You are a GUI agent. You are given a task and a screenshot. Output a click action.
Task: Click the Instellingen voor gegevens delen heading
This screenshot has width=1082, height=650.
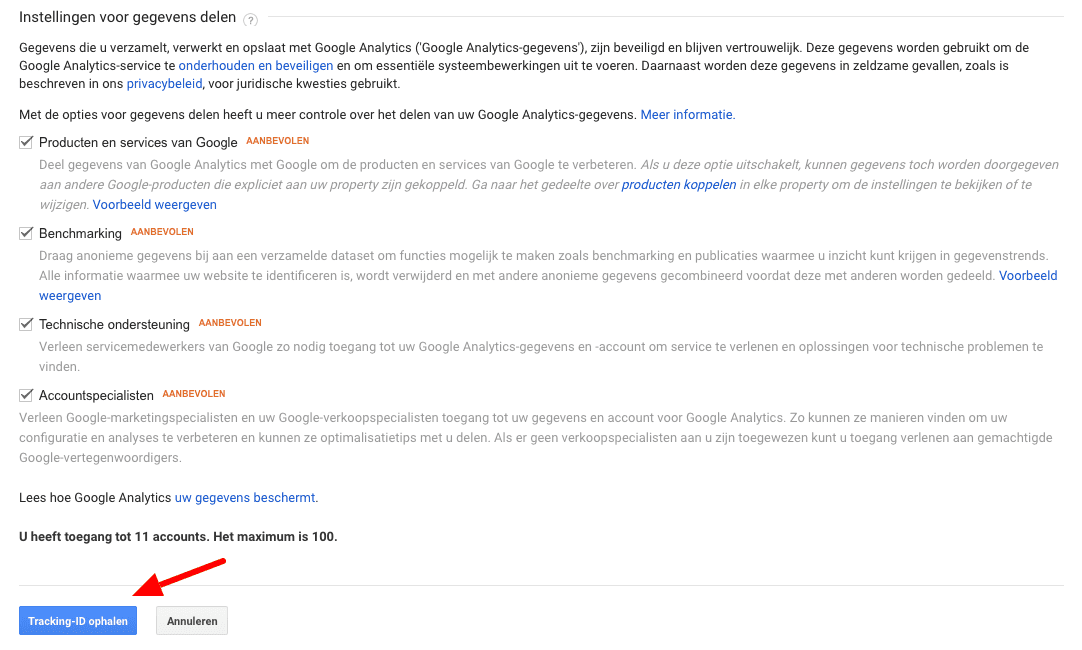(128, 17)
